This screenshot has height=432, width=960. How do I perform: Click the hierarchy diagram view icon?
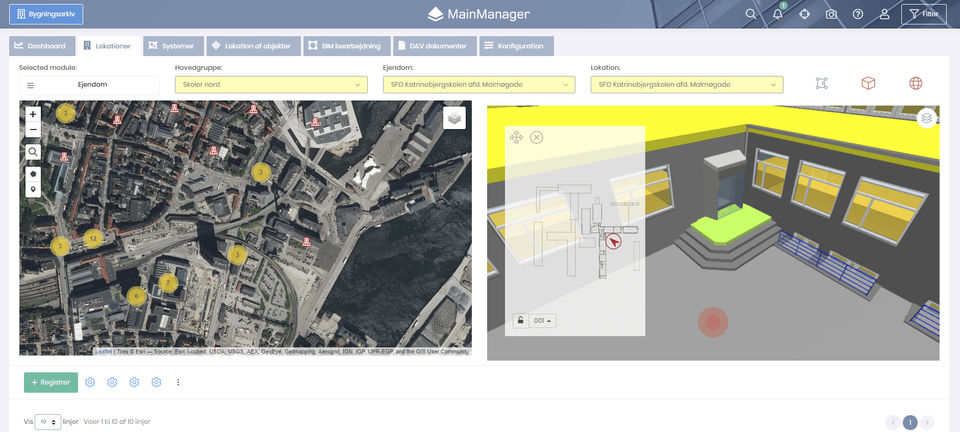pyautogui.click(x=822, y=83)
